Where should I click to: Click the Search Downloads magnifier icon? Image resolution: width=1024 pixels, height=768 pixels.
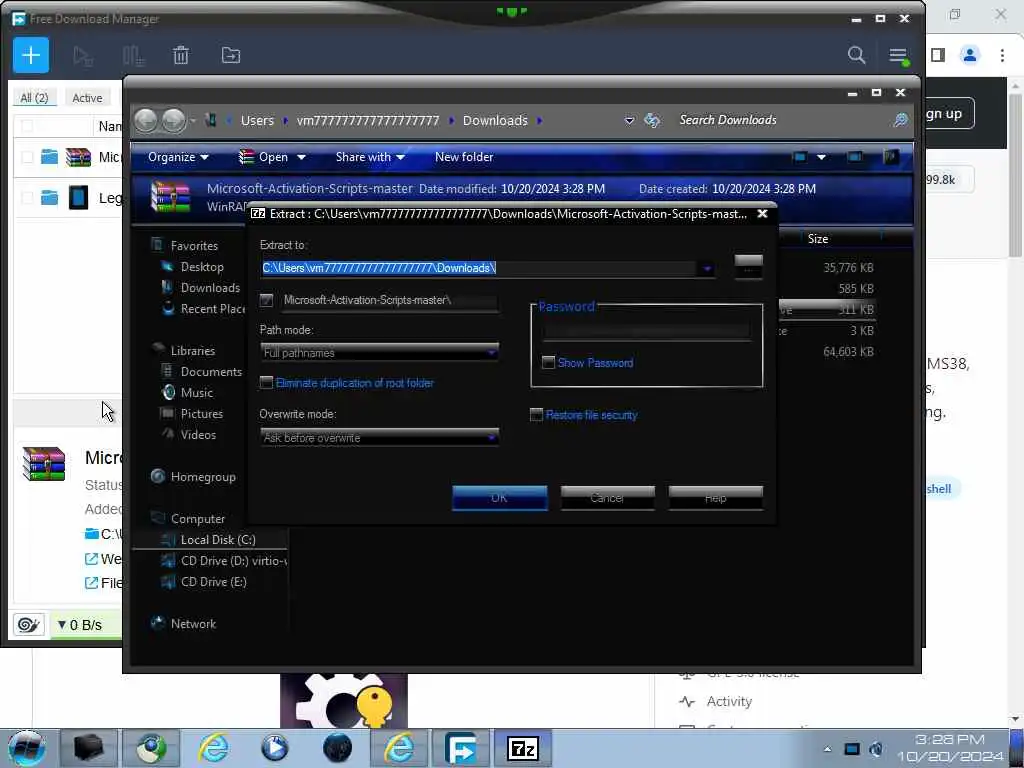click(x=901, y=120)
